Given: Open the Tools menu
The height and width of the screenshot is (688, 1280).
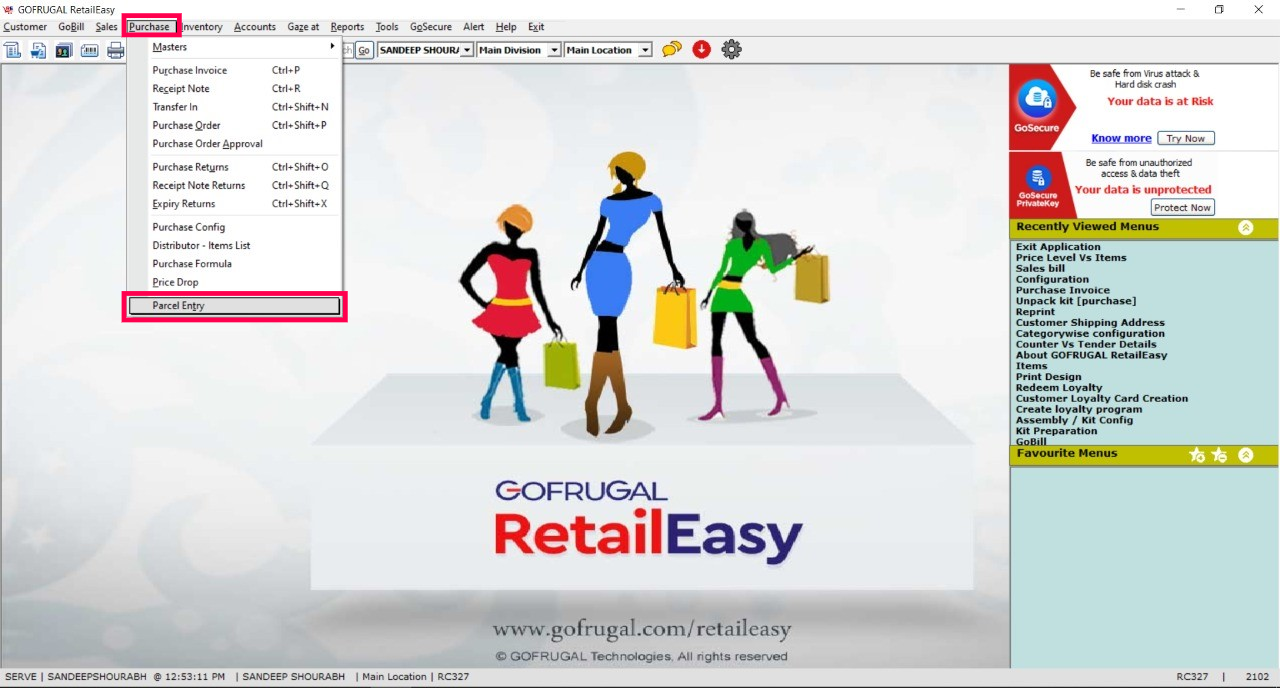Looking at the screenshot, I should pyautogui.click(x=387, y=27).
